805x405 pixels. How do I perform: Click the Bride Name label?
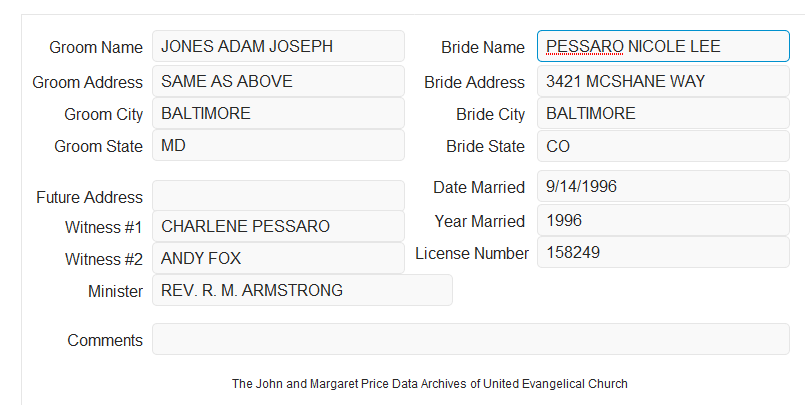(x=483, y=47)
